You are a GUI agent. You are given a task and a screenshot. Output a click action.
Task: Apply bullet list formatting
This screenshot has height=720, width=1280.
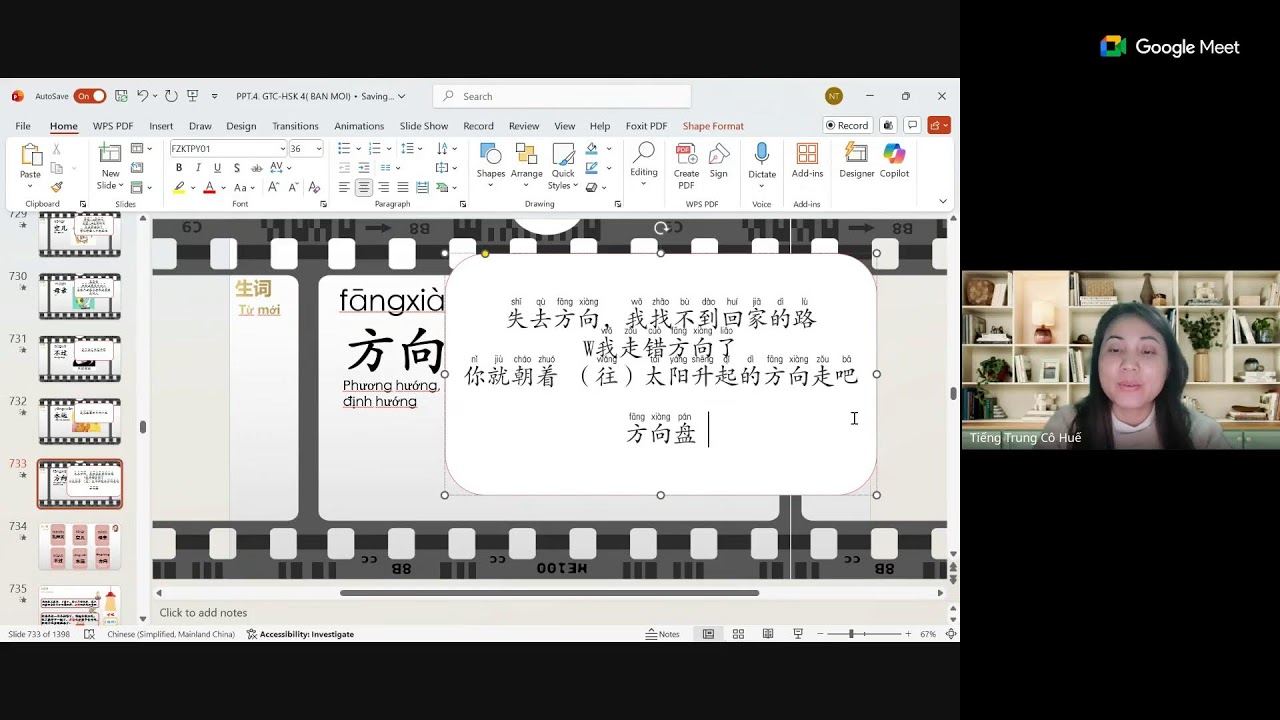(344, 149)
